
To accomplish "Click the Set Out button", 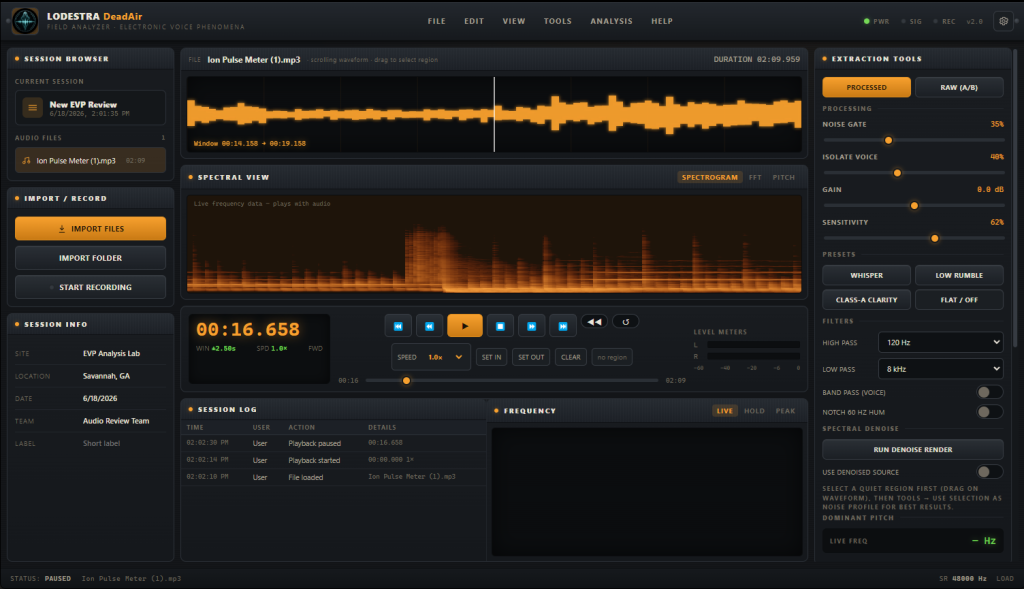I will click(x=531, y=357).
